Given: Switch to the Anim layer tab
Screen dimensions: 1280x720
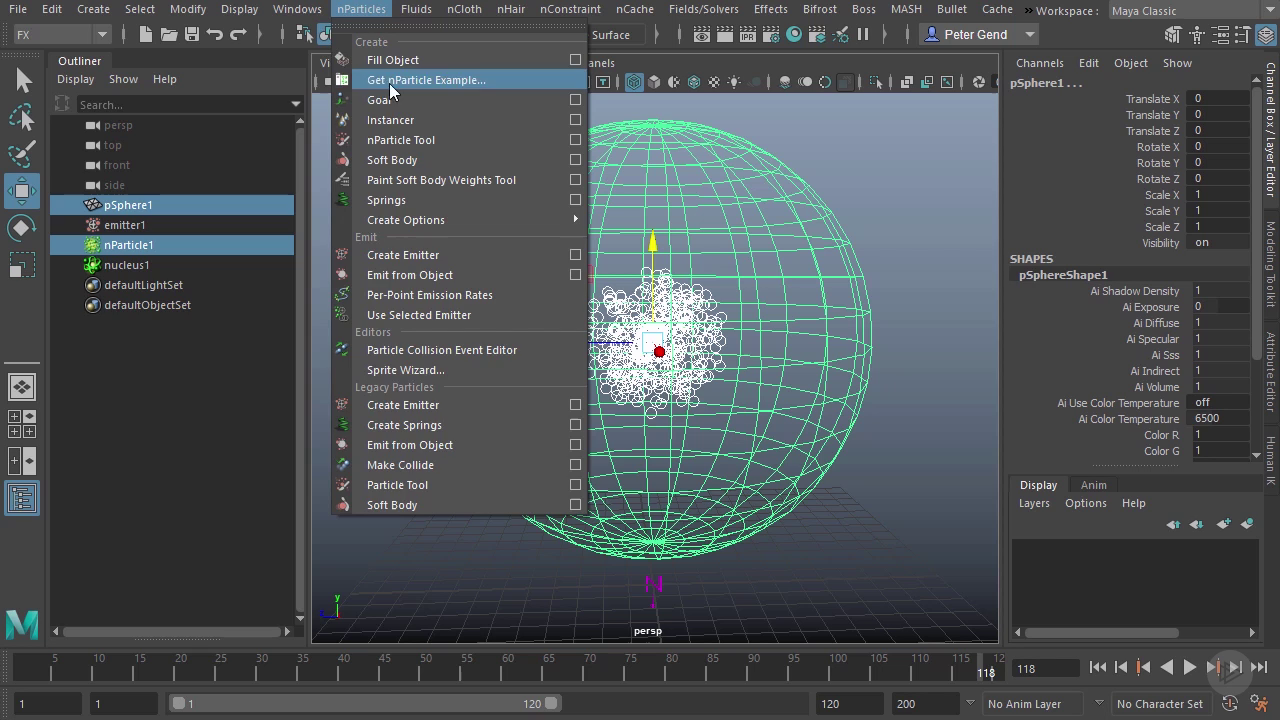Looking at the screenshot, I should point(1093,485).
